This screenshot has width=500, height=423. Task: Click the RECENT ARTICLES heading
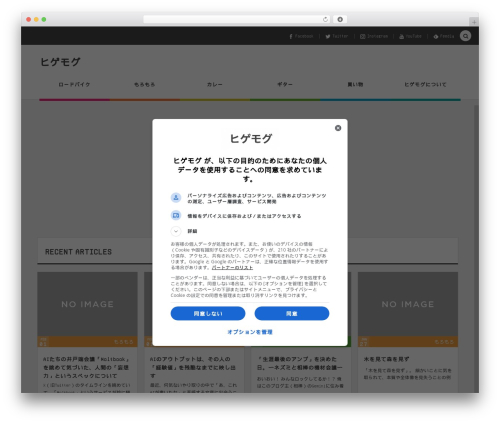tap(78, 252)
